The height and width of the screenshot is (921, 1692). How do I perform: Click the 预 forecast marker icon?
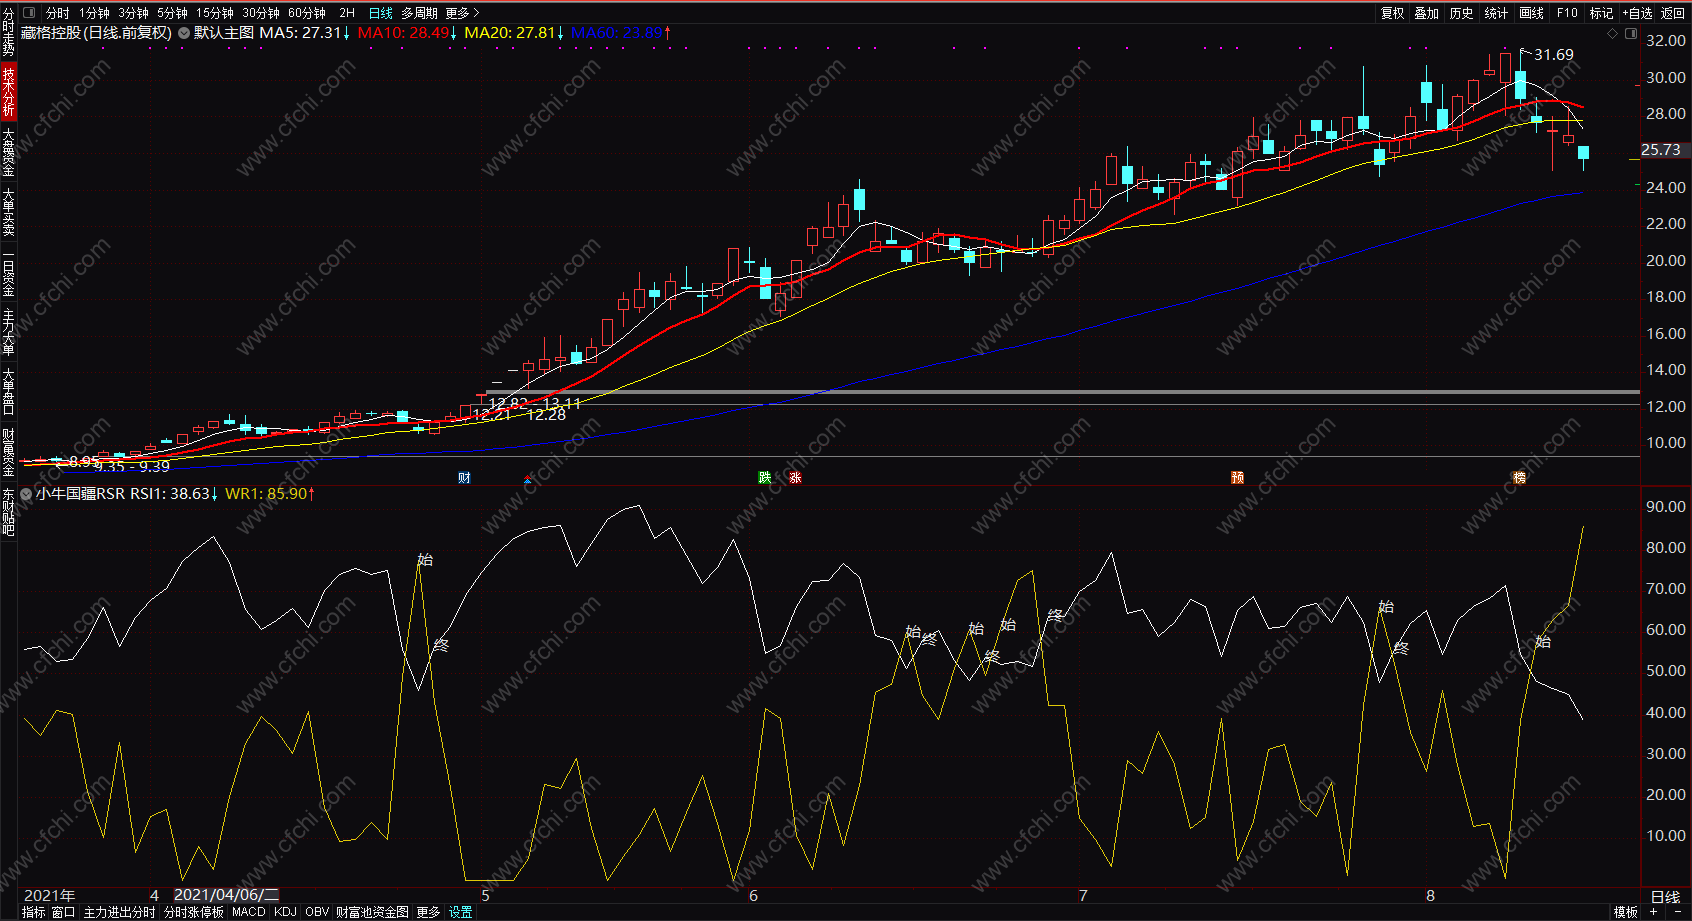pyautogui.click(x=1237, y=478)
